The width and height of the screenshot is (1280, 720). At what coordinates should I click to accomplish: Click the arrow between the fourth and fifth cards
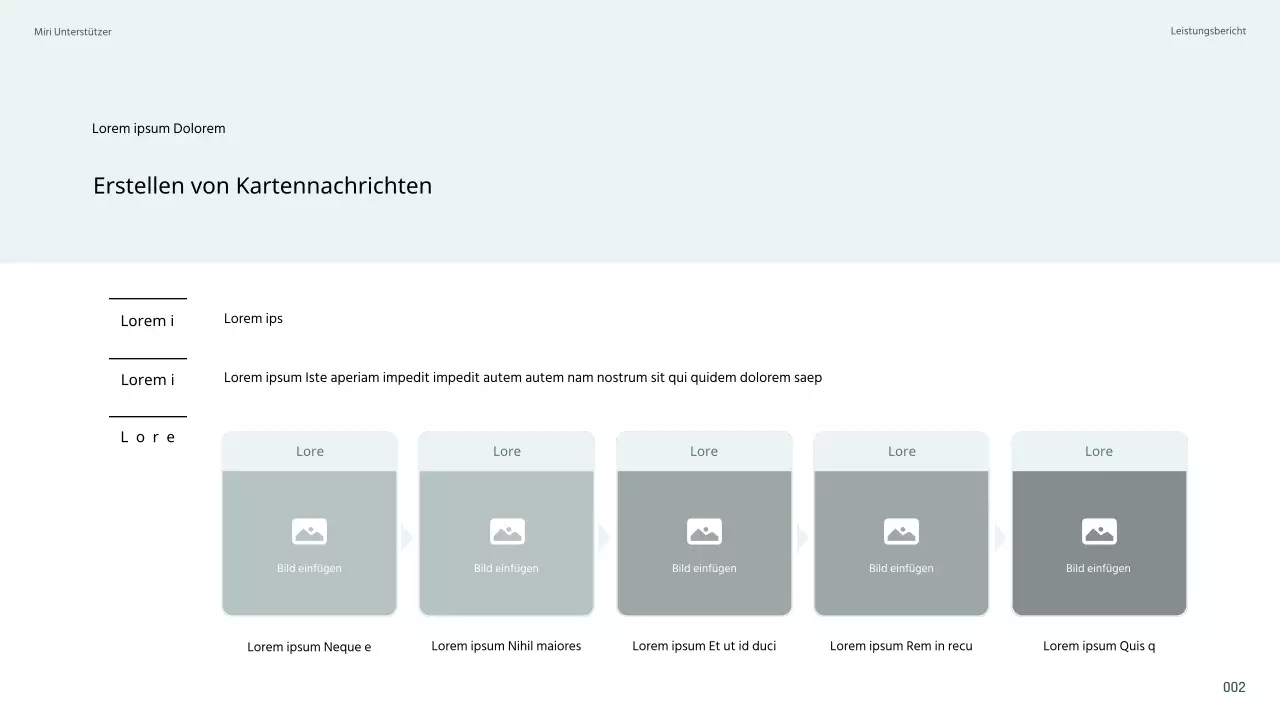tap(999, 538)
